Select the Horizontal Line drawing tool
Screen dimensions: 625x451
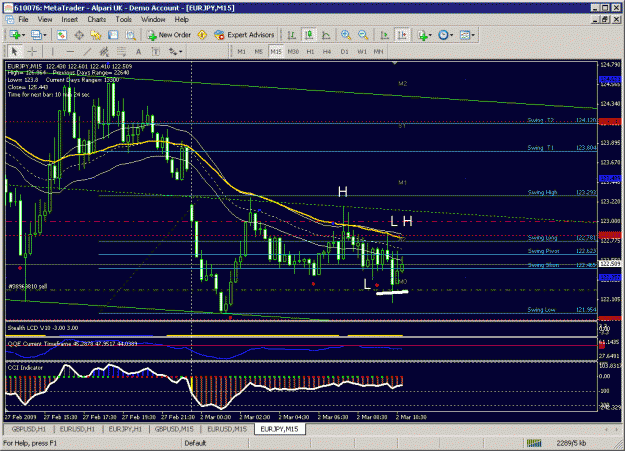[x=70, y=51]
